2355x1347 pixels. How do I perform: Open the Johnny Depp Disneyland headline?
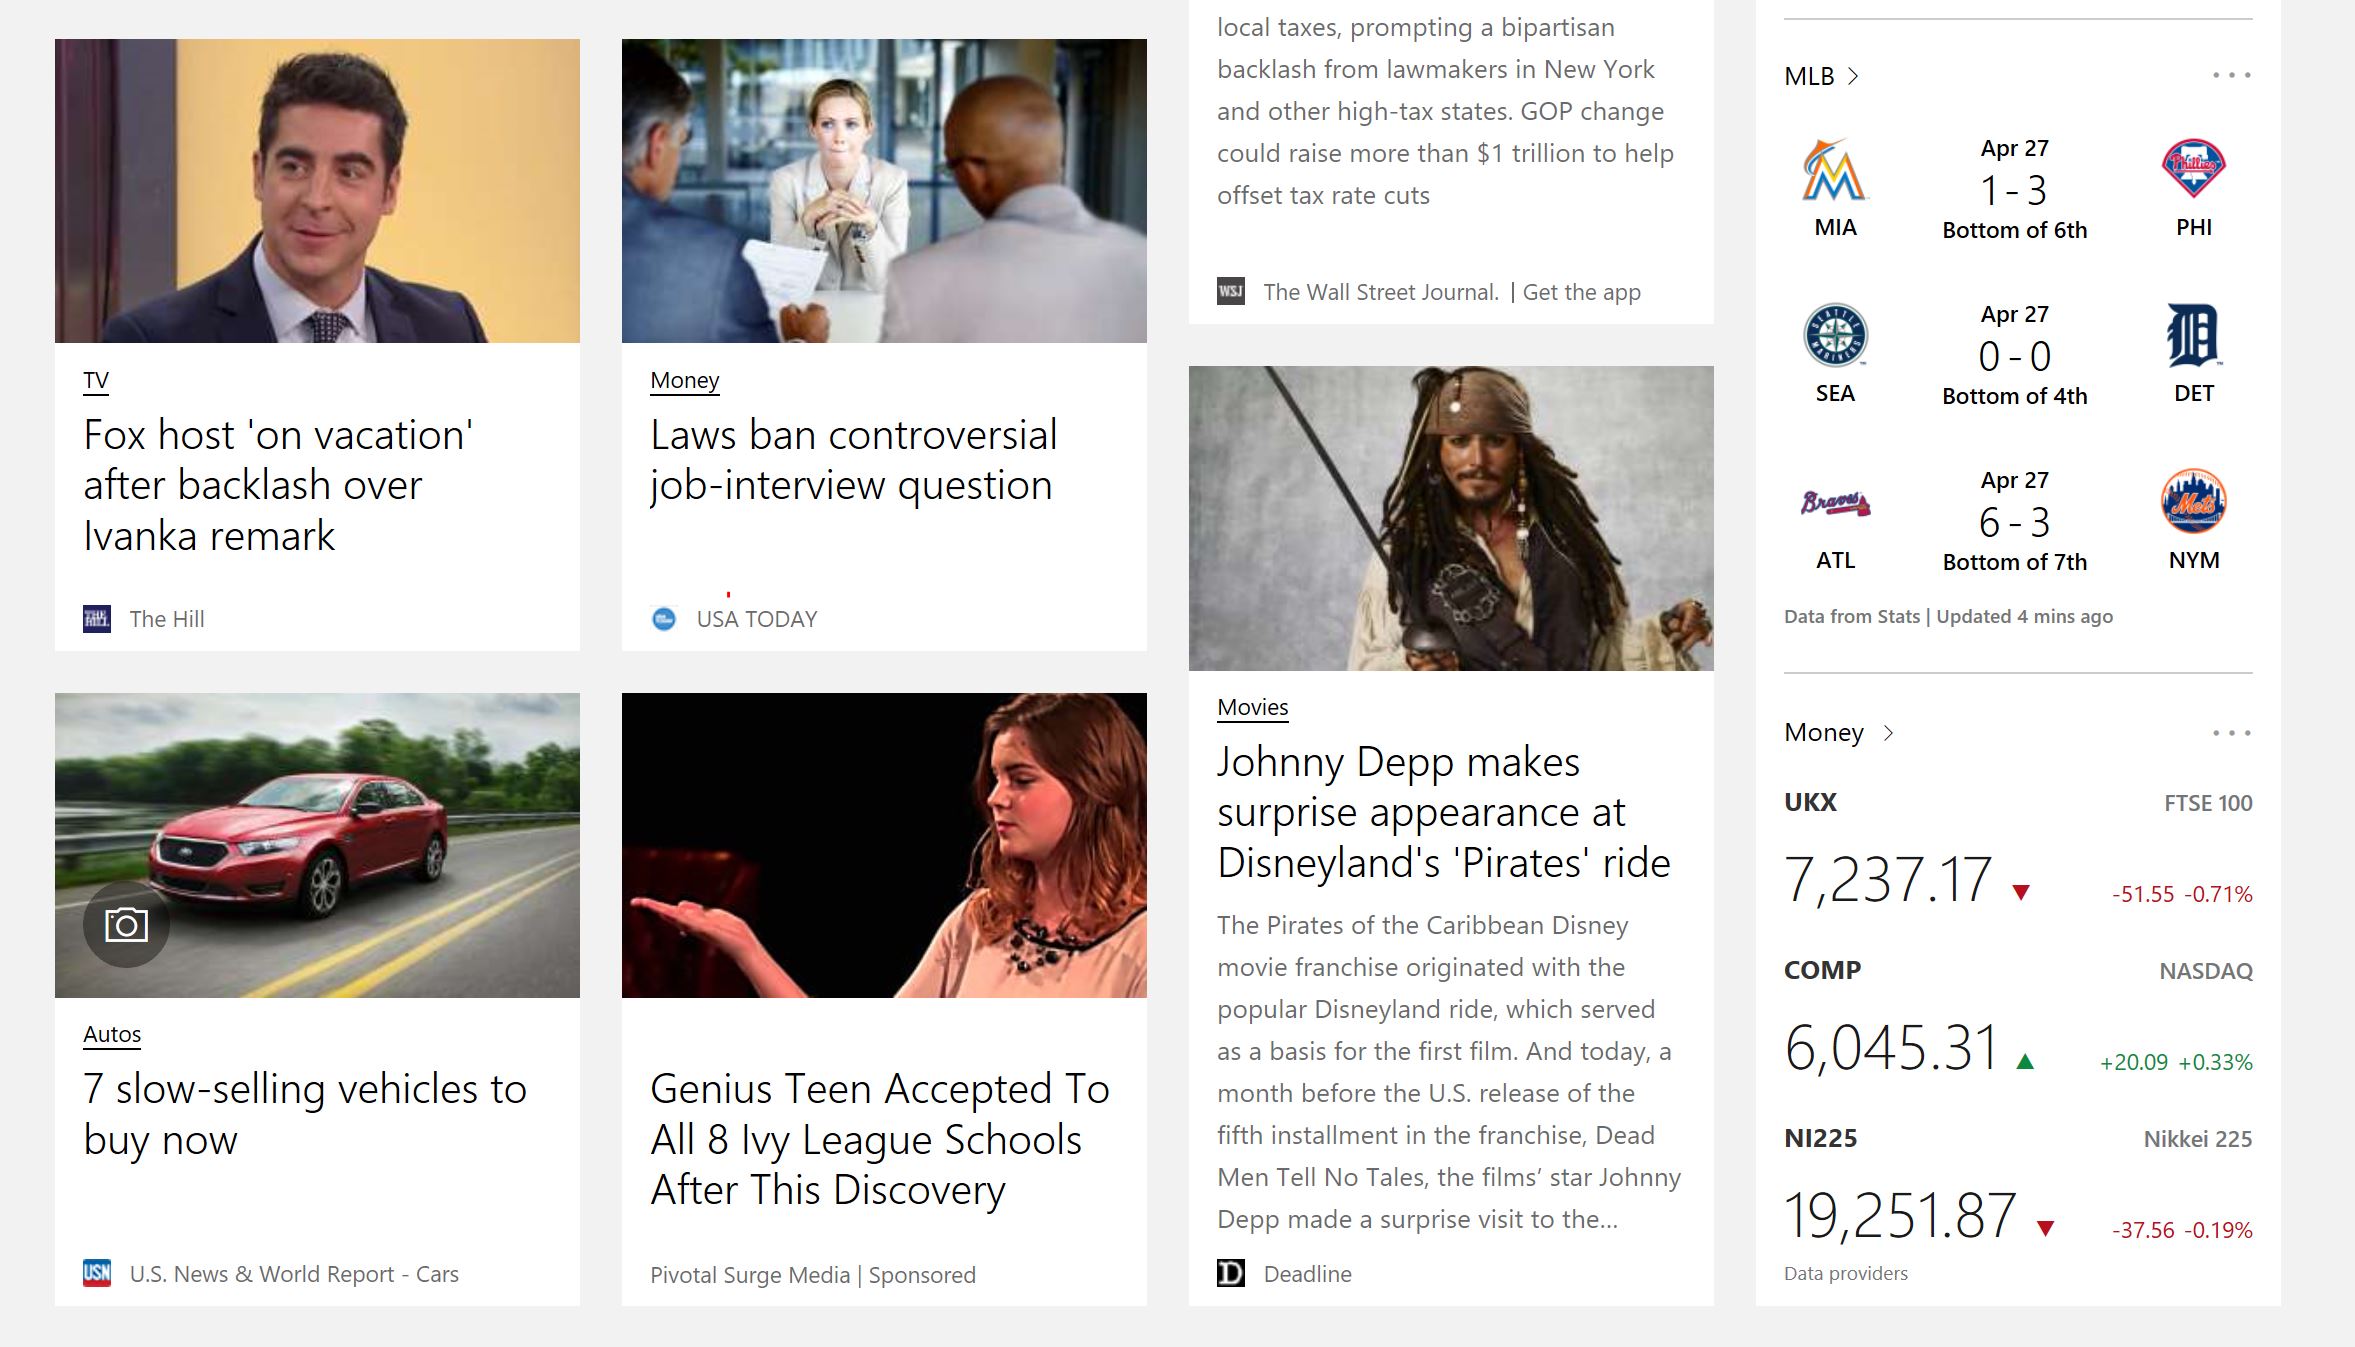pos(1444,812)
